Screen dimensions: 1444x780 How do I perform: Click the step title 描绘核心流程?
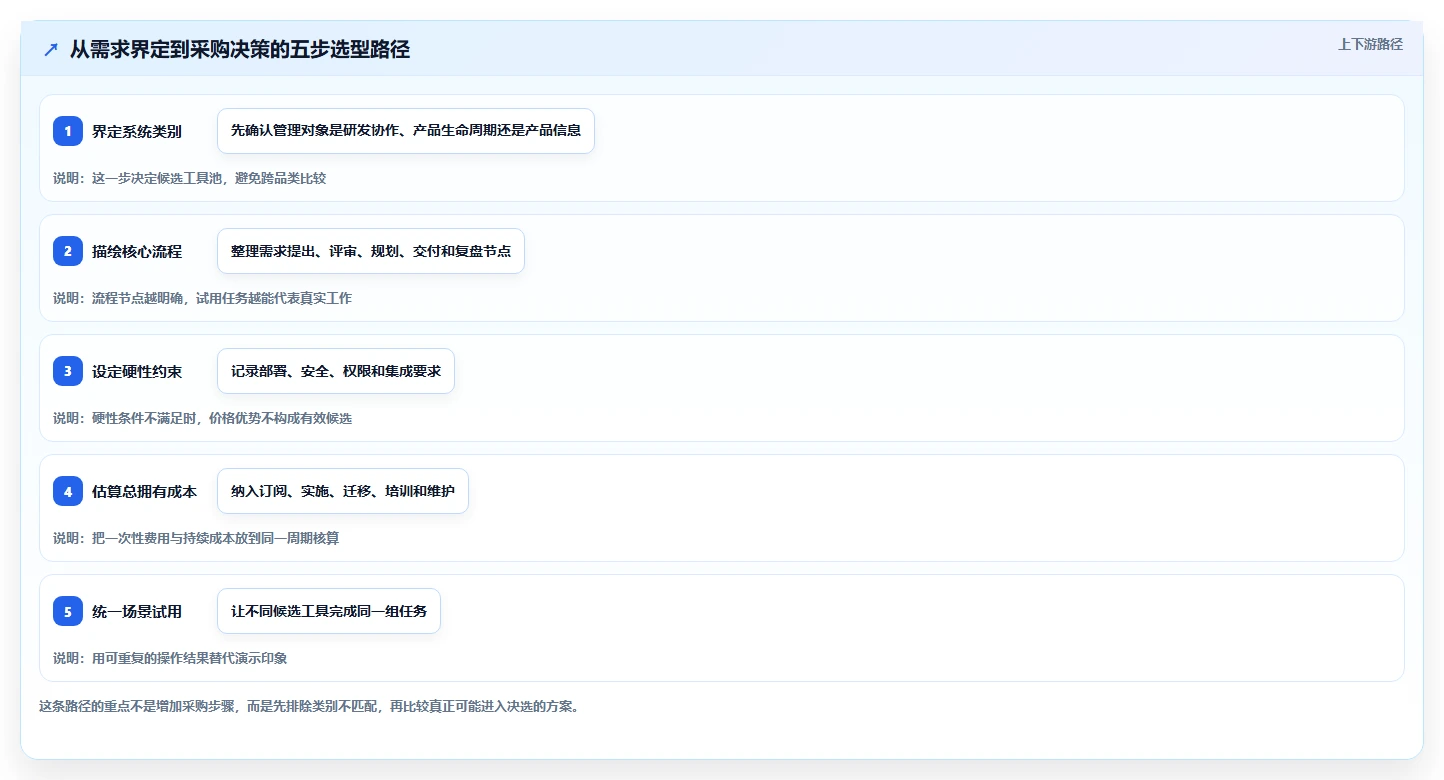click(137, 251)
